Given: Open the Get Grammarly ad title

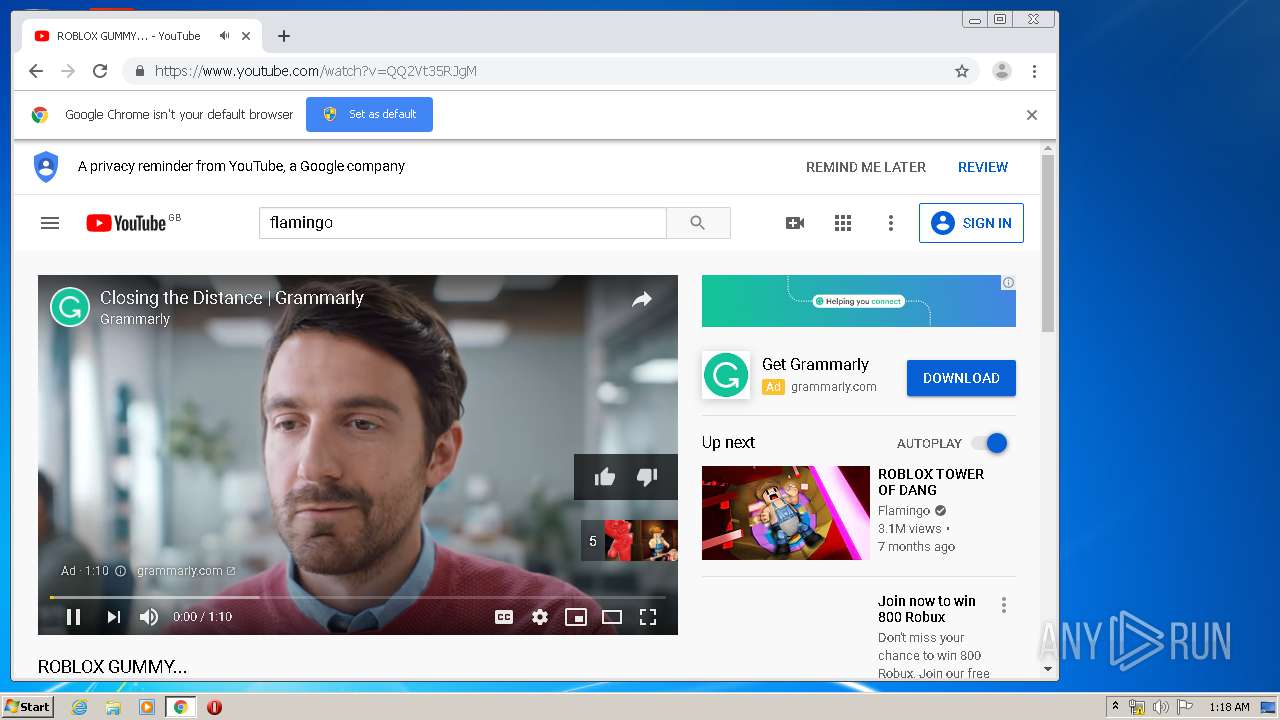Looking at the screenshot, I should click(x=815, y=364).
